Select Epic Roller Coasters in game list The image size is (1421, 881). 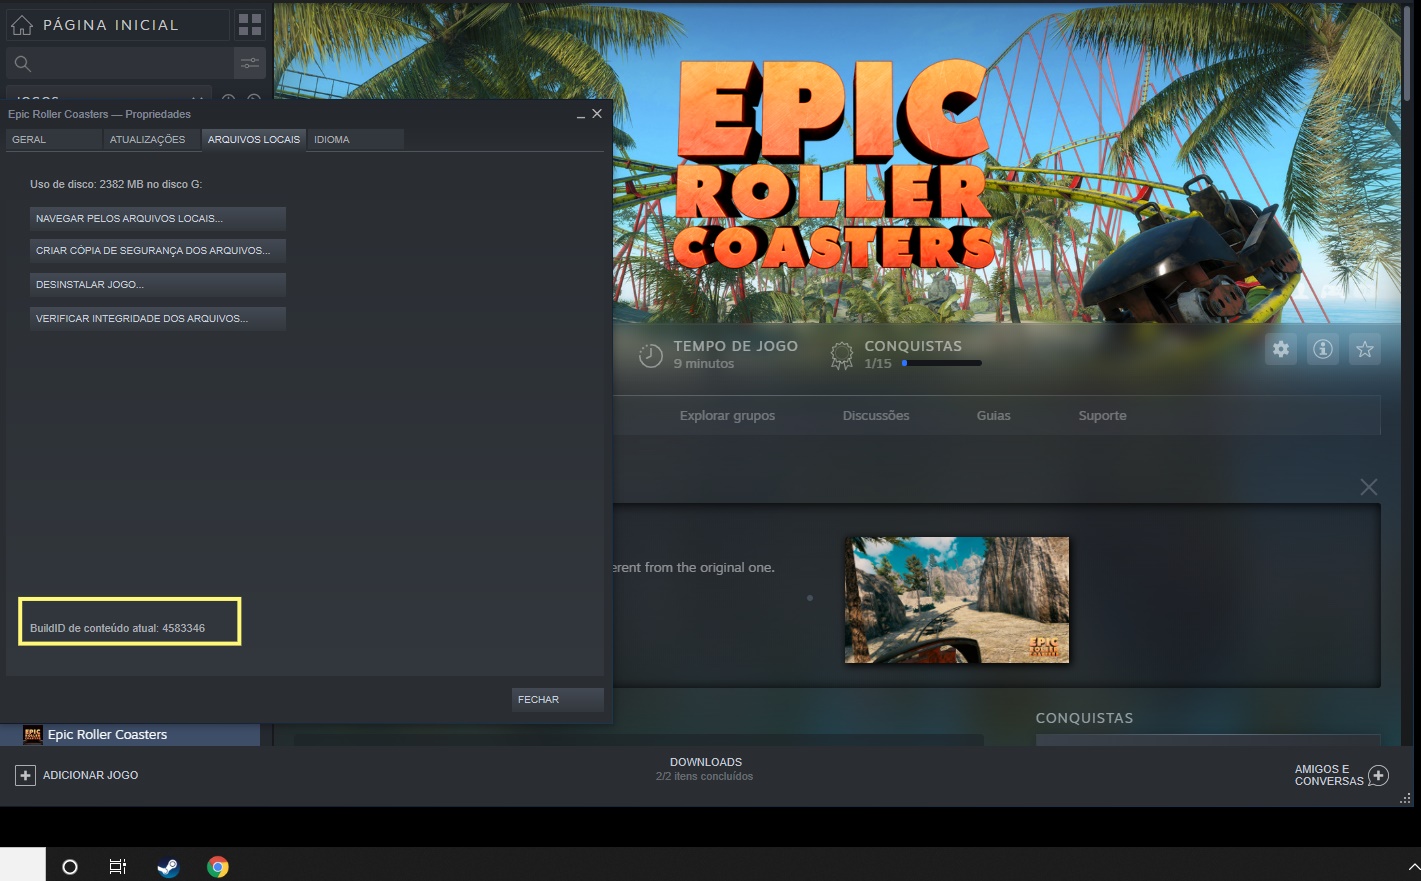130,735
